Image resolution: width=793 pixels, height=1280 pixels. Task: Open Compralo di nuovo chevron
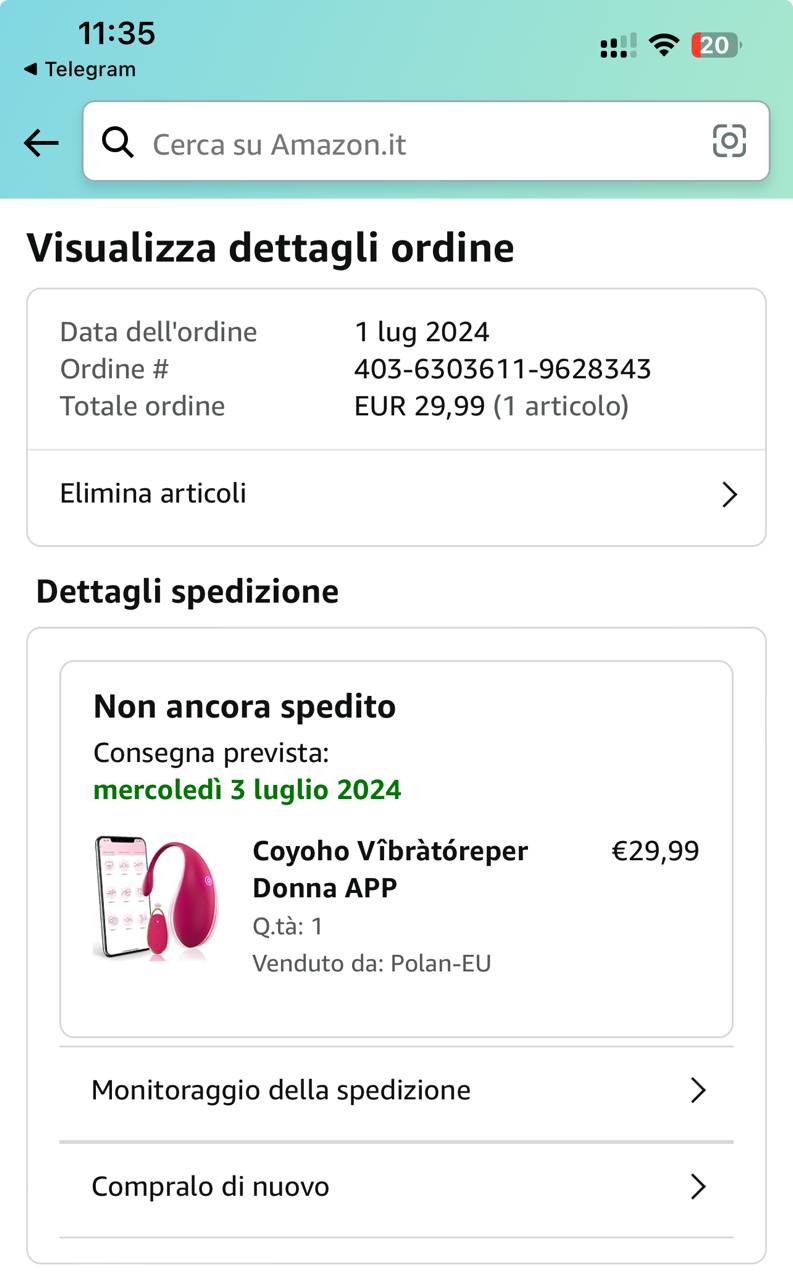(x=698, y=1187)
